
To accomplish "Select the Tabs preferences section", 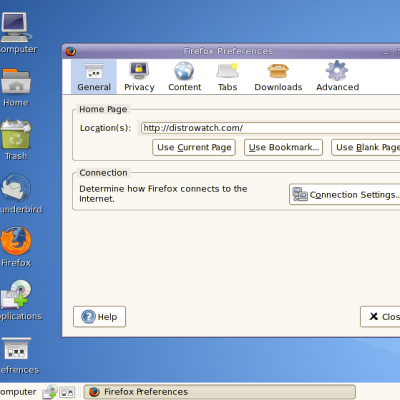I will [227, 77].
